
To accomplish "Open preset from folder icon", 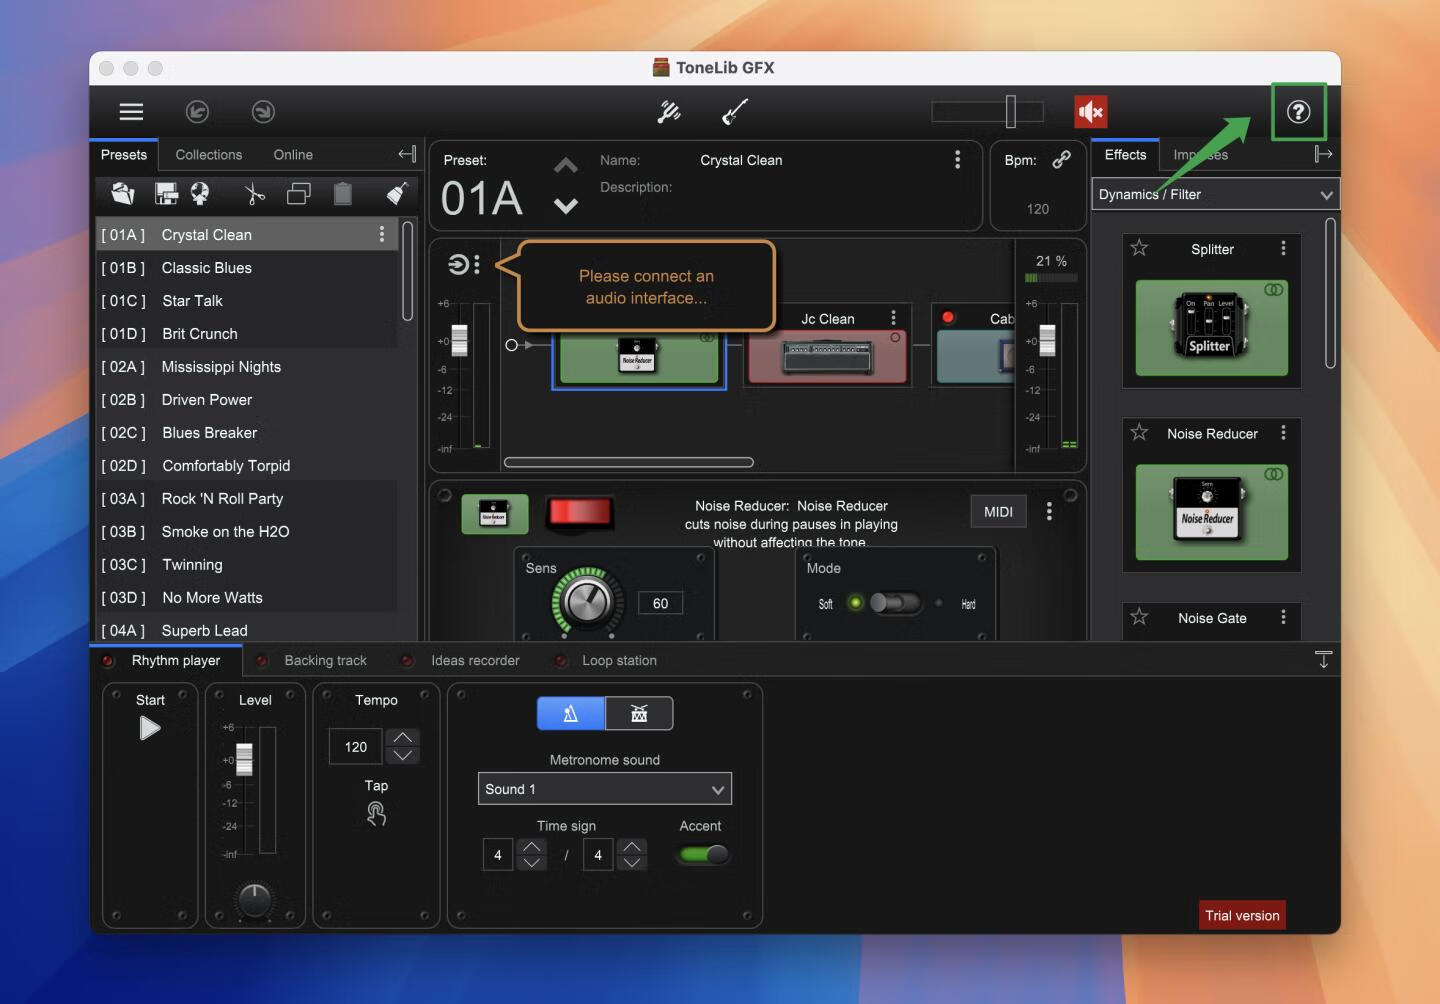I will 123,193.
